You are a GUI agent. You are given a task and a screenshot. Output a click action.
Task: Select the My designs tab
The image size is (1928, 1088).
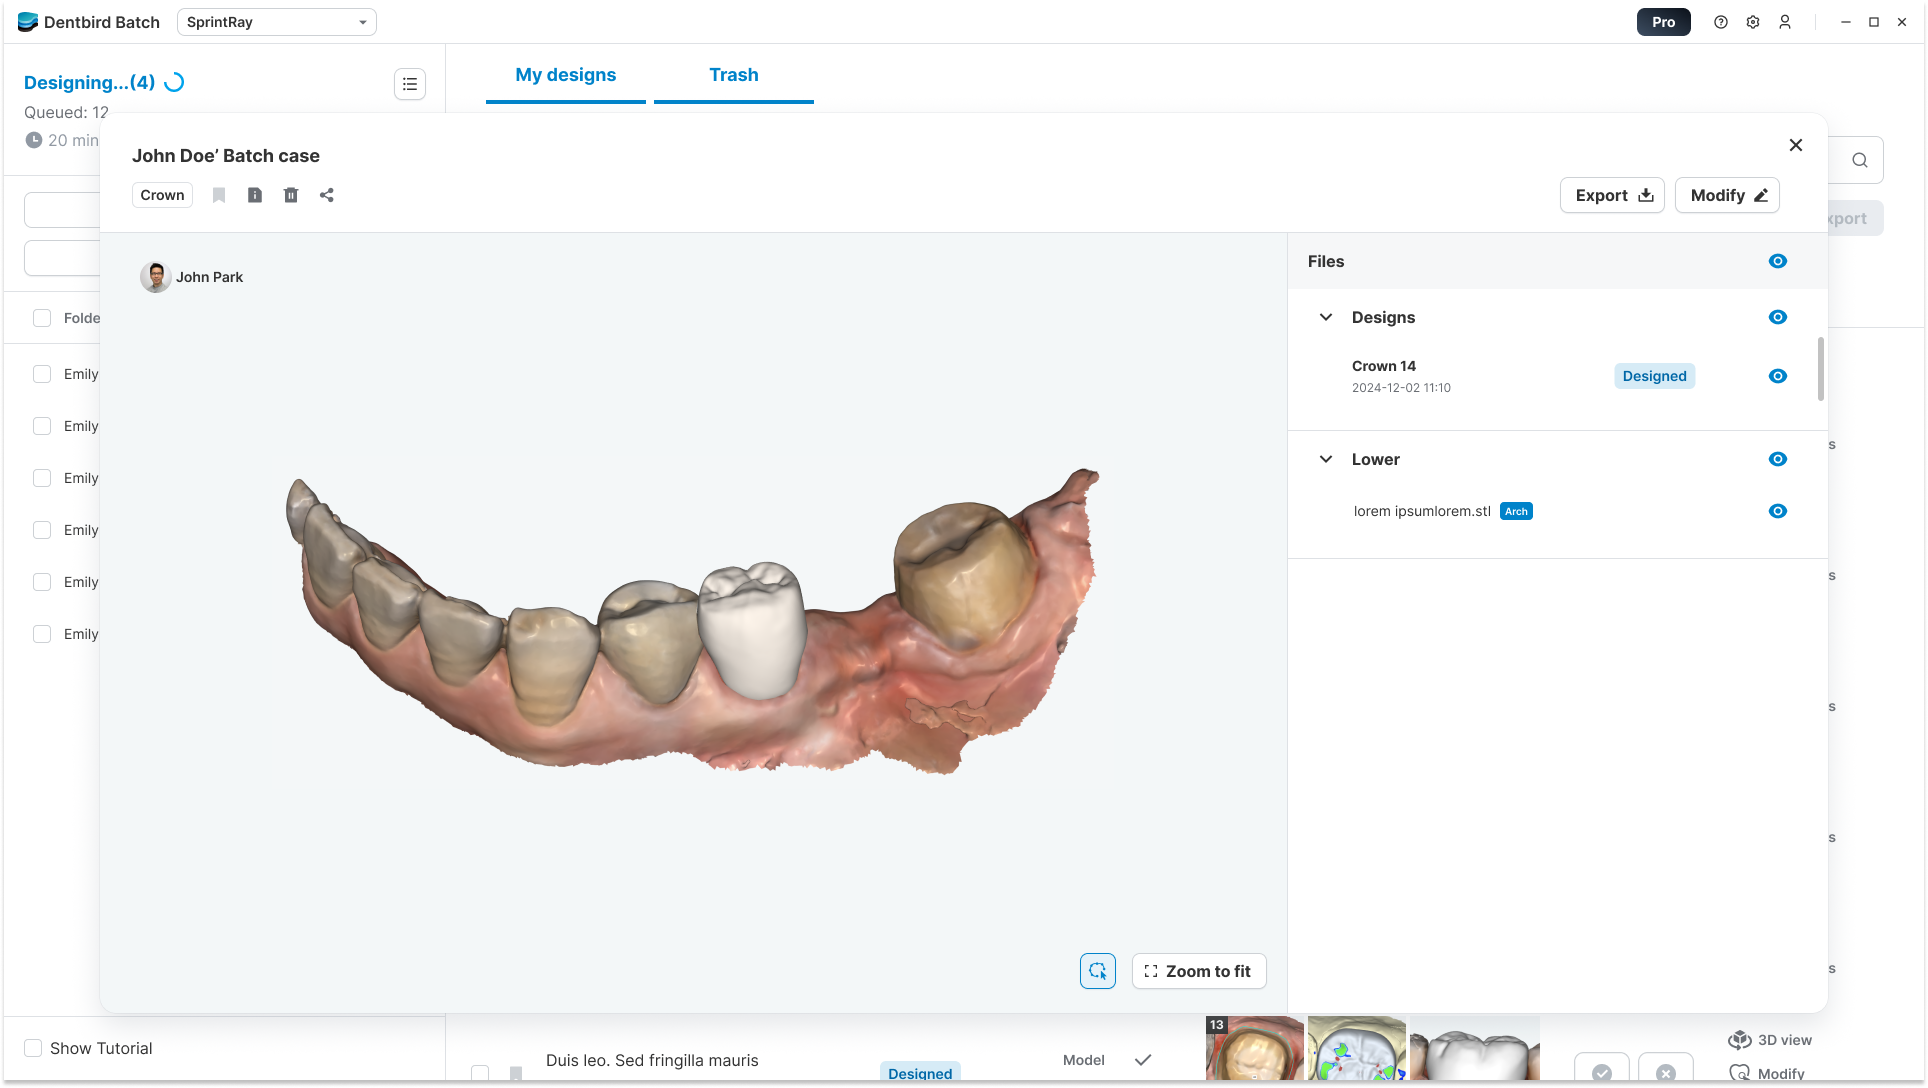(565, 75)
